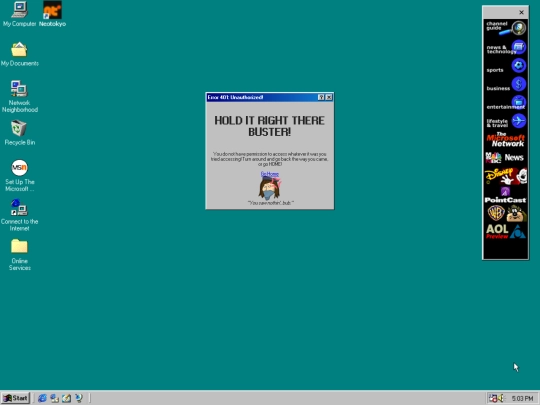
Task: Click the View Channels quick launch icon
Action: tap(79, 398)
